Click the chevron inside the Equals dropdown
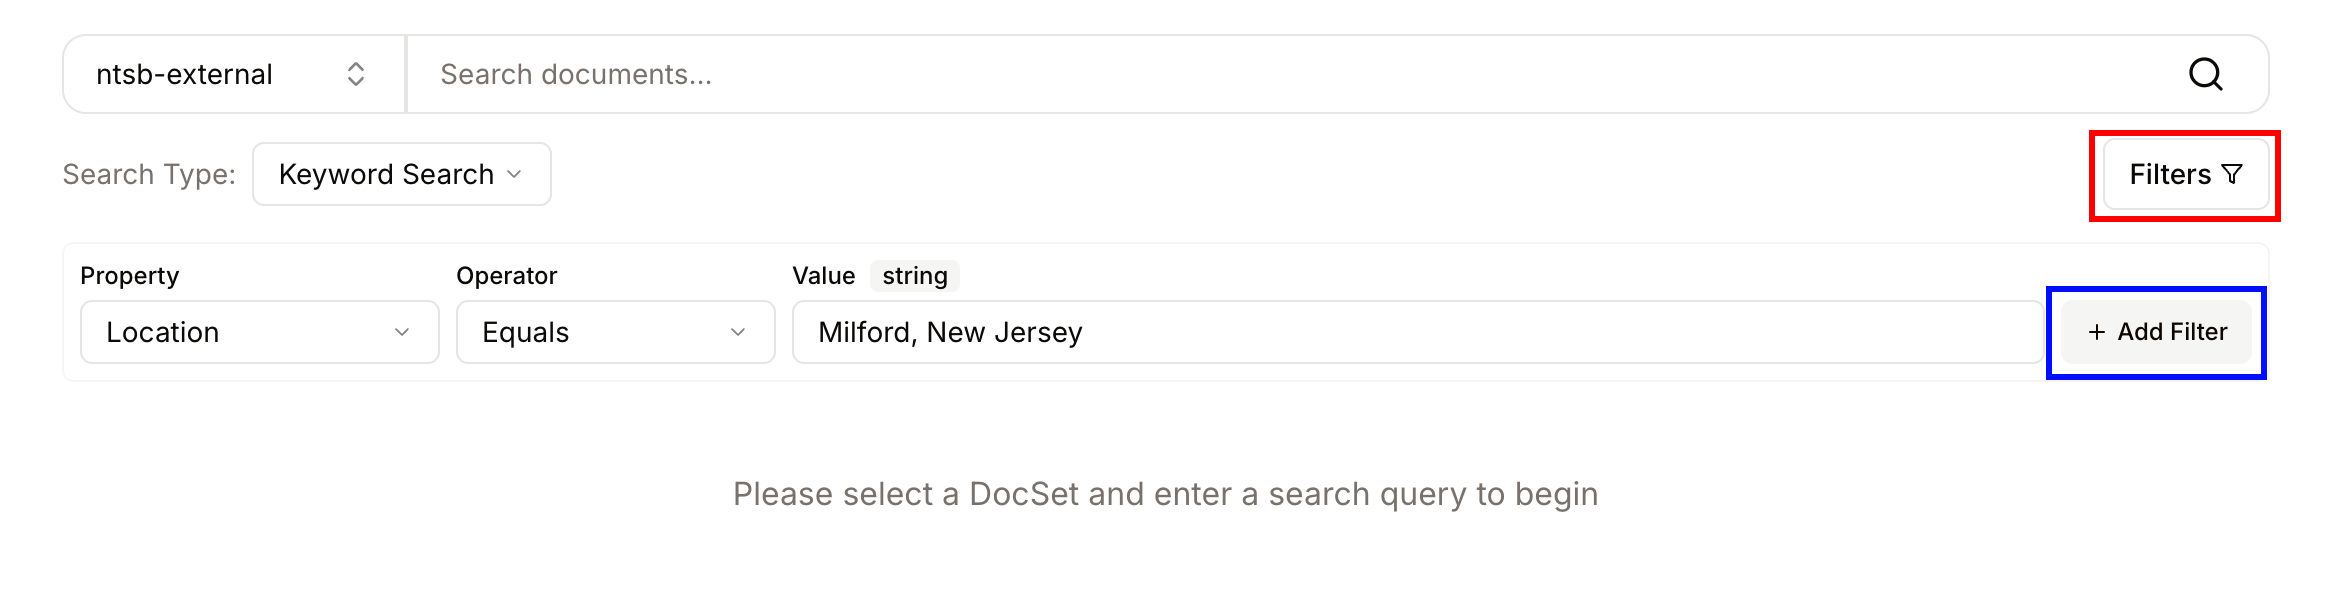 [738, 332]
